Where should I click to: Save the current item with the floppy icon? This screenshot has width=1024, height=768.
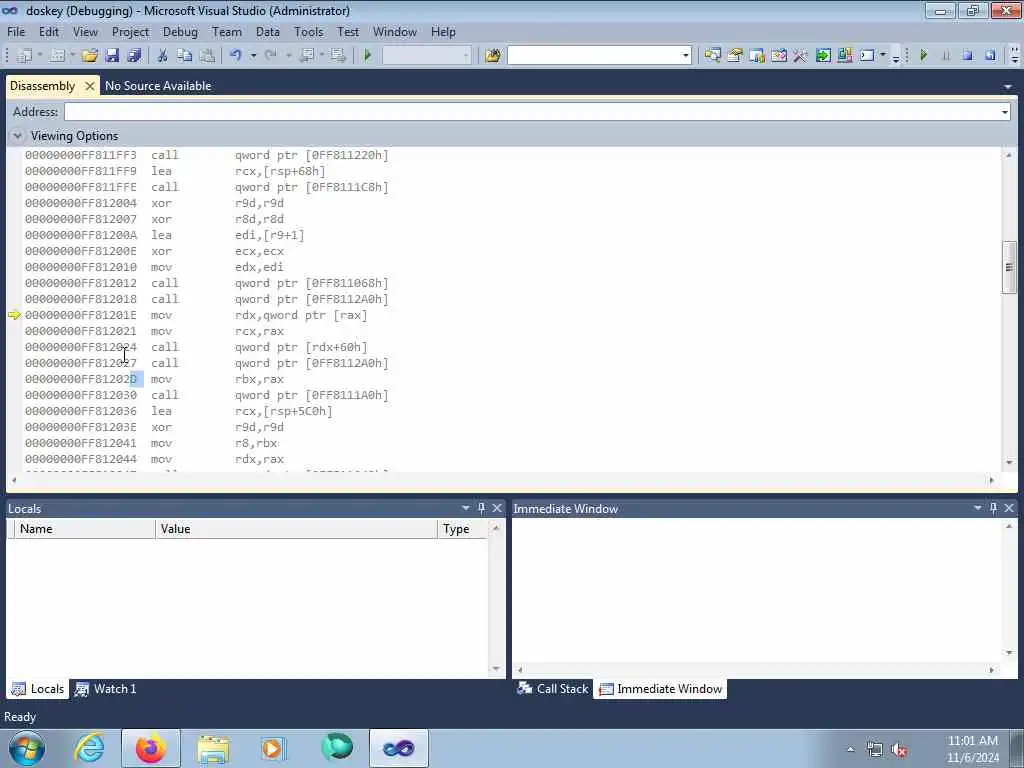(112, 56)
